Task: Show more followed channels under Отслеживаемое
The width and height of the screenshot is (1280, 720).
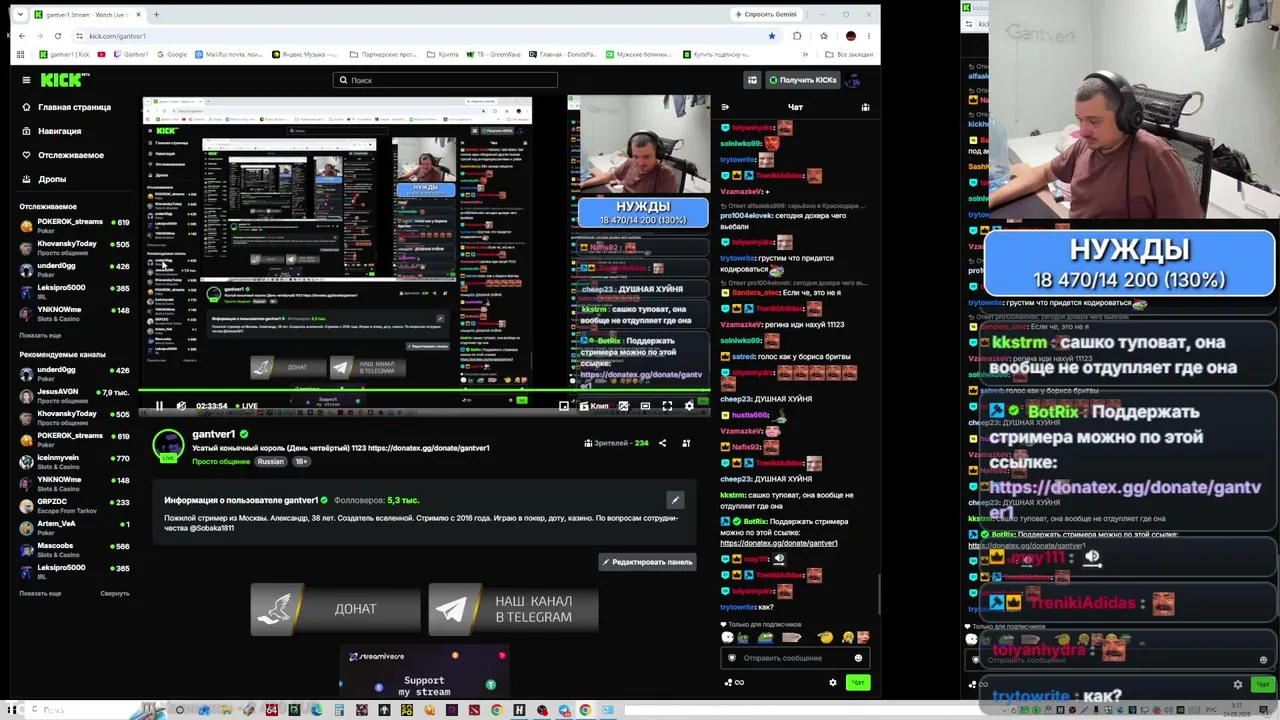Action: click(x=40, y=335)
